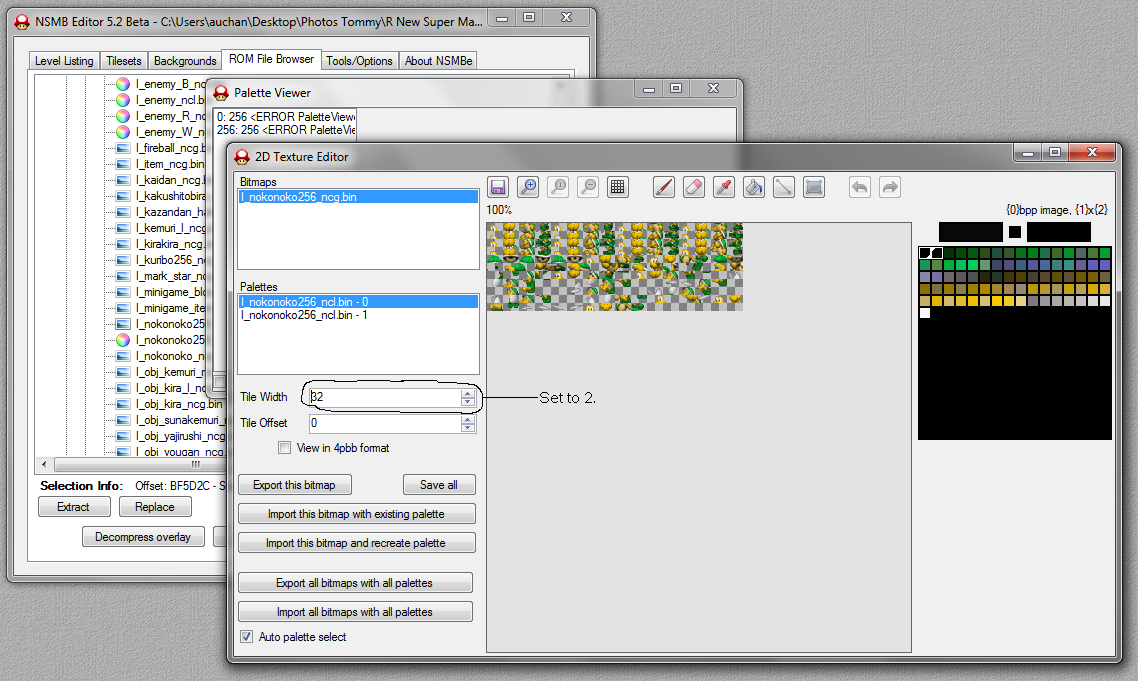Image resolution: width=1138 pixels, height=681 pixels.
Task: Switch to the Tilesets tab
Action: tap(125, 61)
